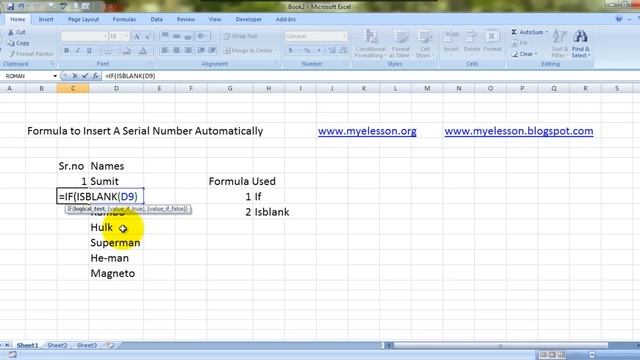
Task: Select the Sheet2 worksheet tab
Action: point(57,345)
